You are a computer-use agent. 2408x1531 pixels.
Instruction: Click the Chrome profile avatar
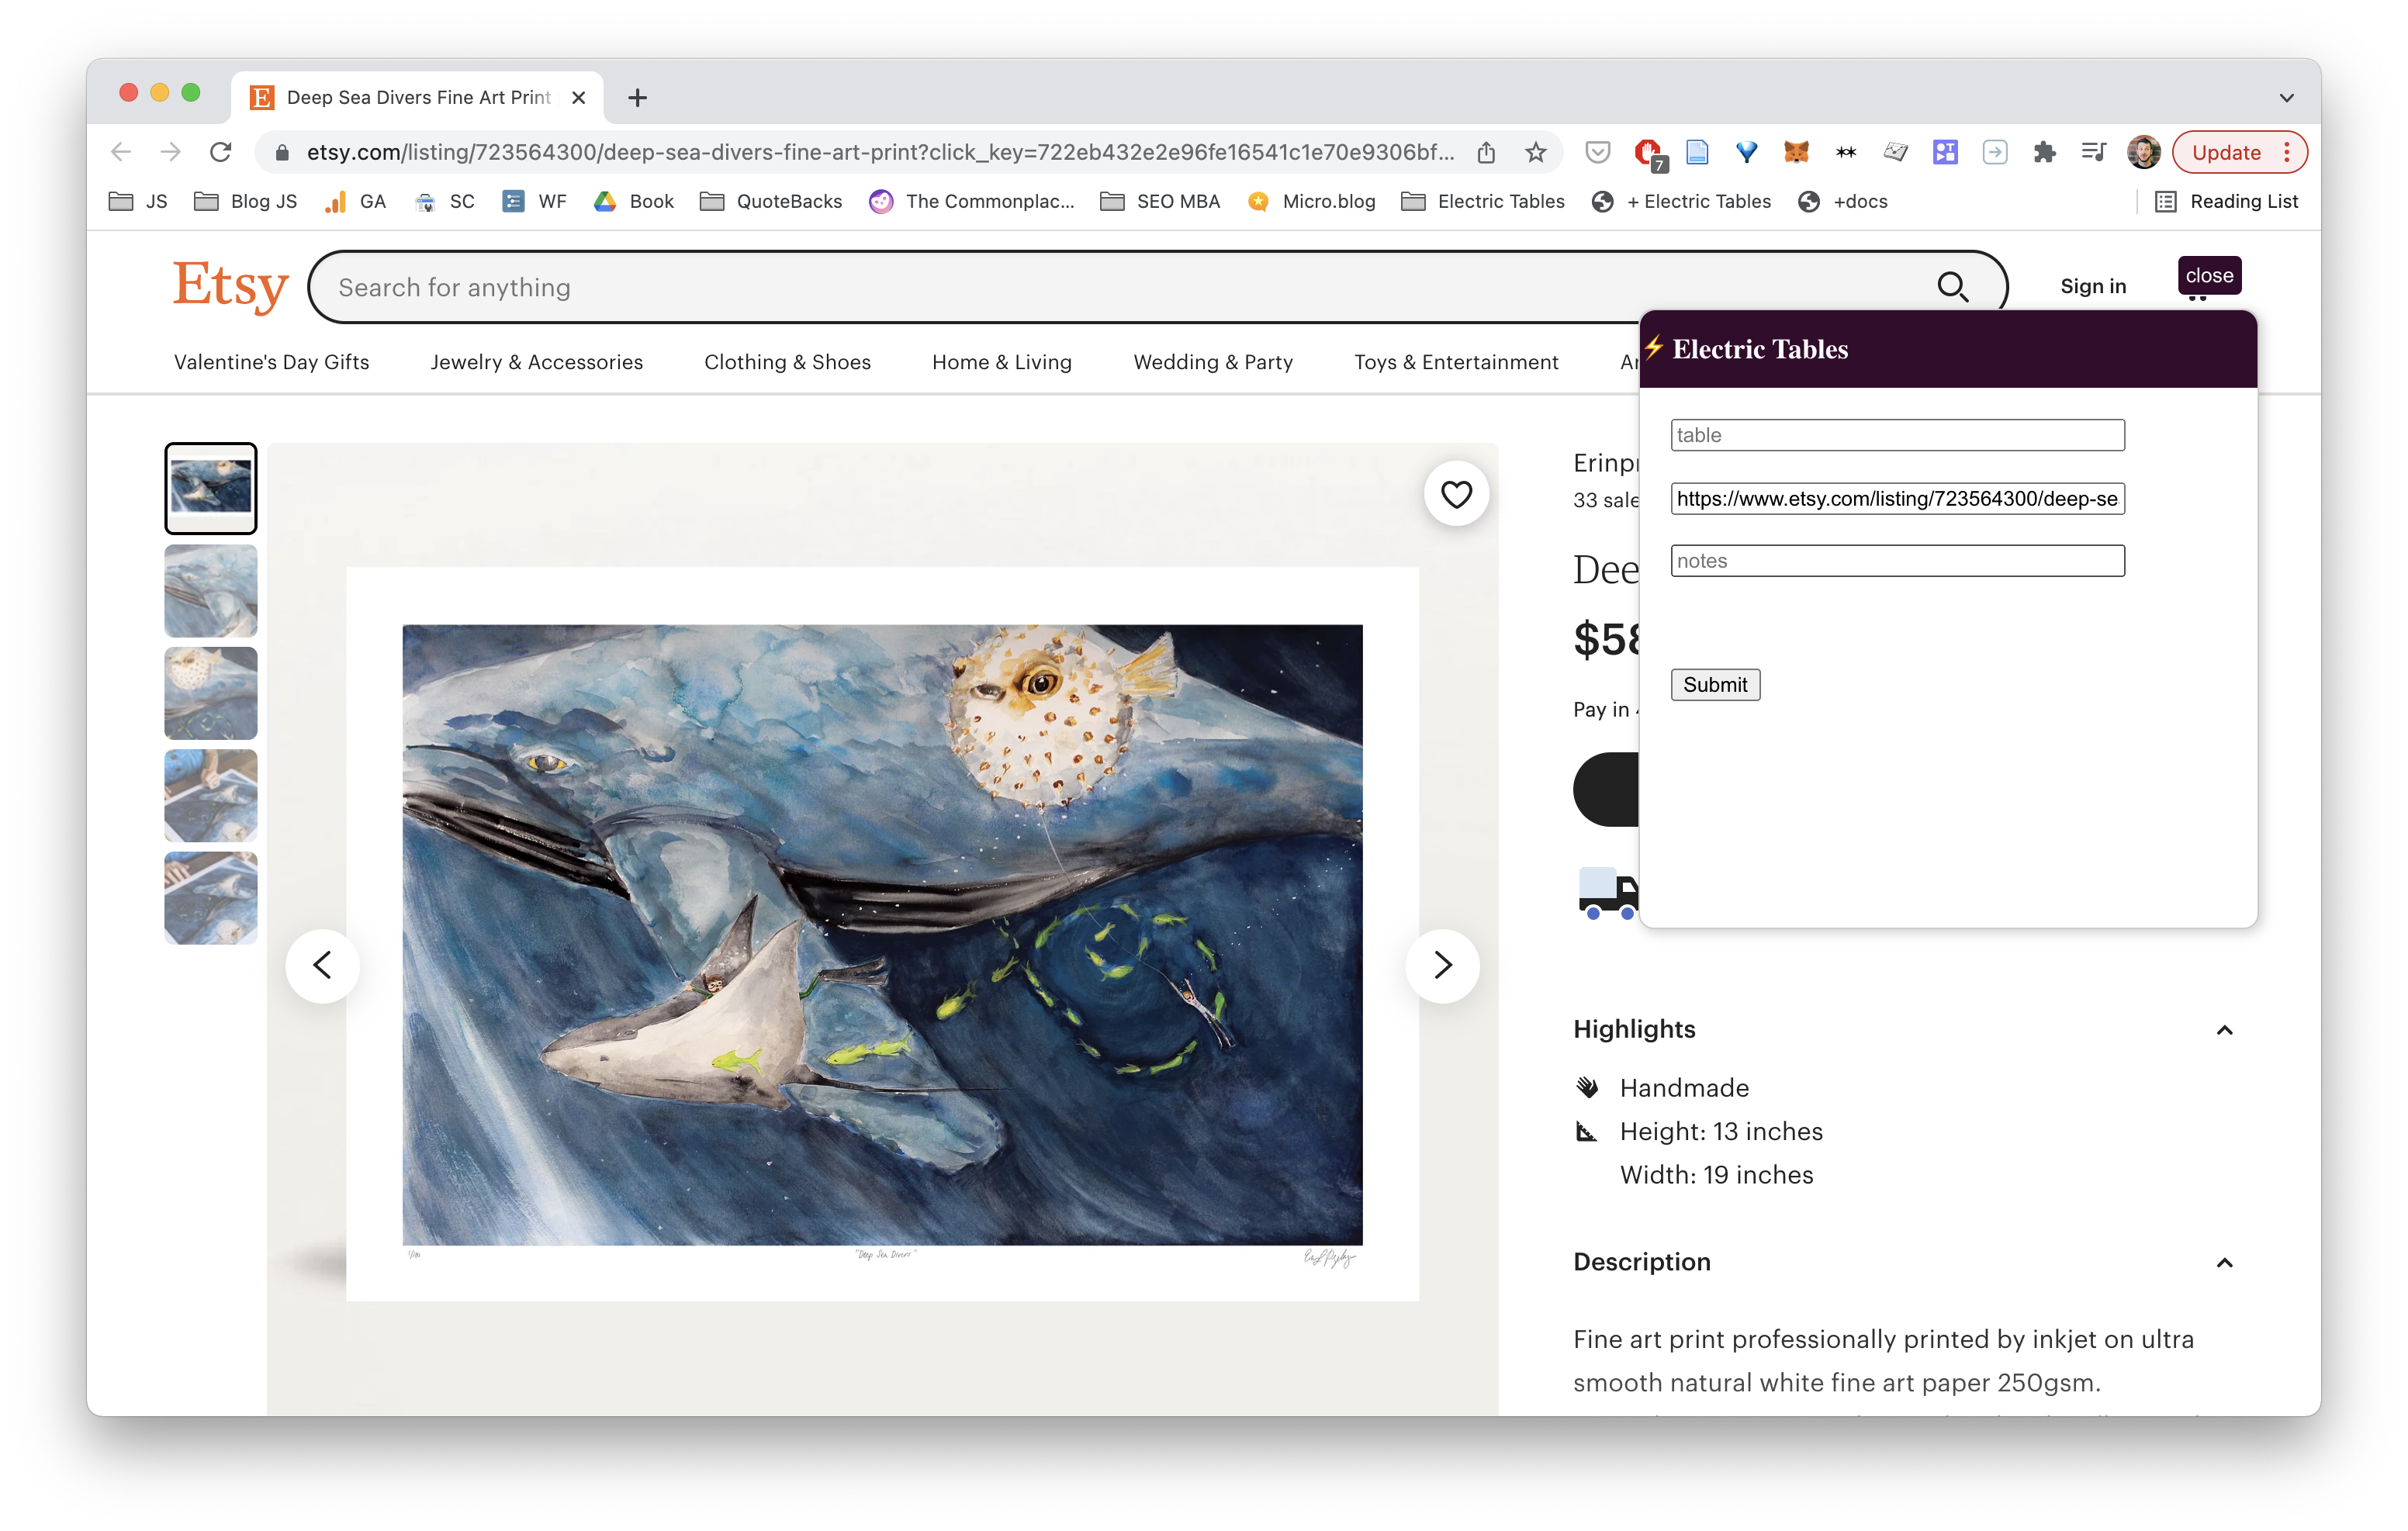coord(2143,152)
